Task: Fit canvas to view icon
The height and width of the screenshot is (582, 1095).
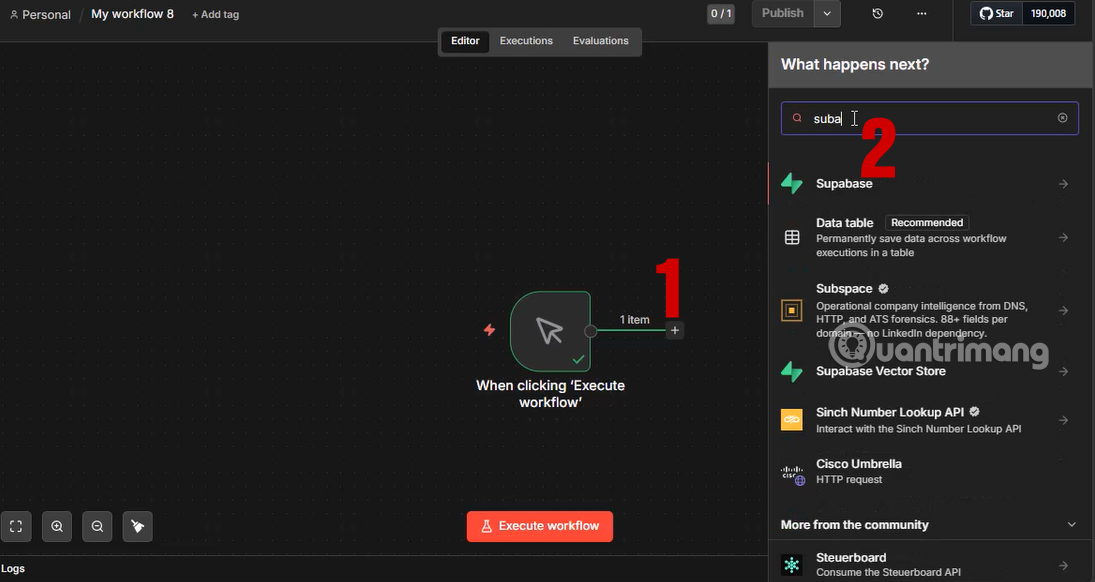Action: click(16, 527)
